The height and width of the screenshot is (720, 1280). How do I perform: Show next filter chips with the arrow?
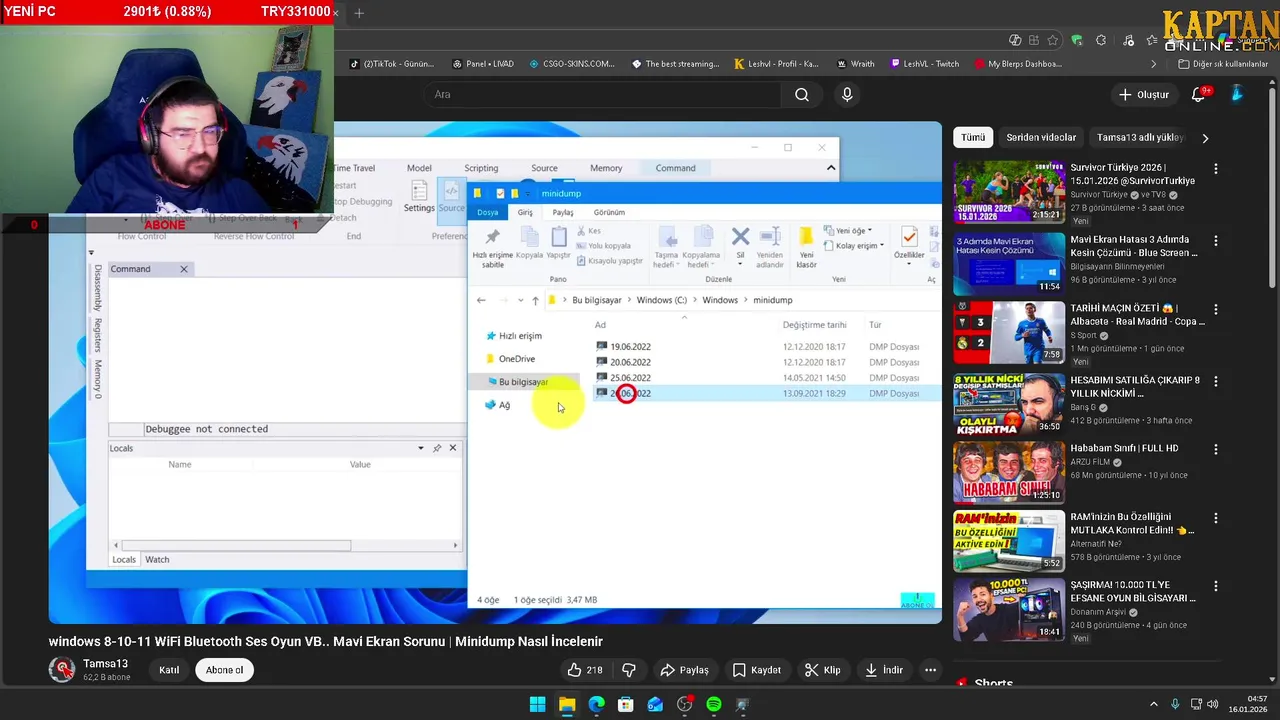point(1205,138)
